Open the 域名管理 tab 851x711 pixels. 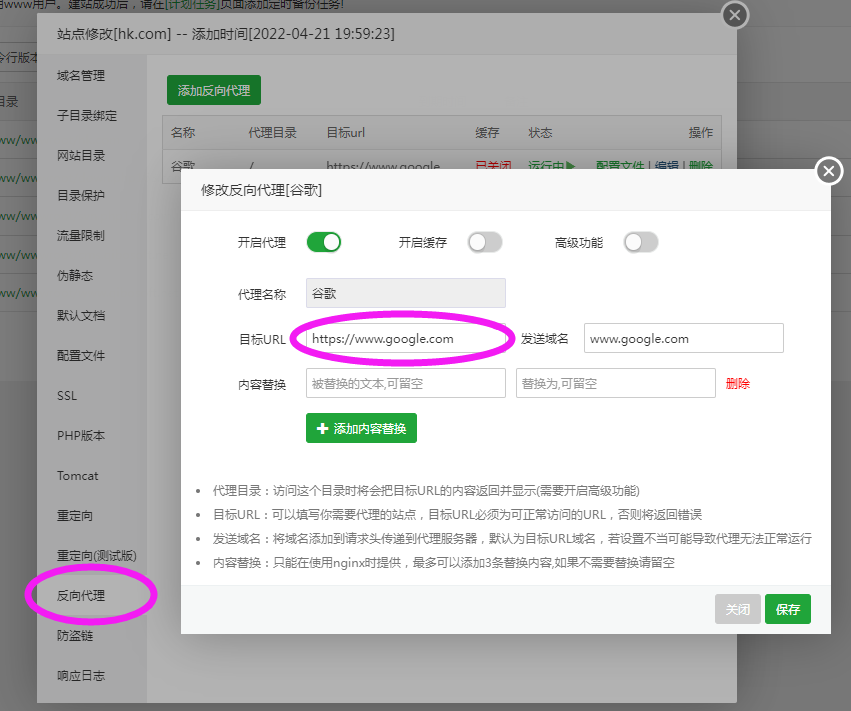[x=81, y=76]
